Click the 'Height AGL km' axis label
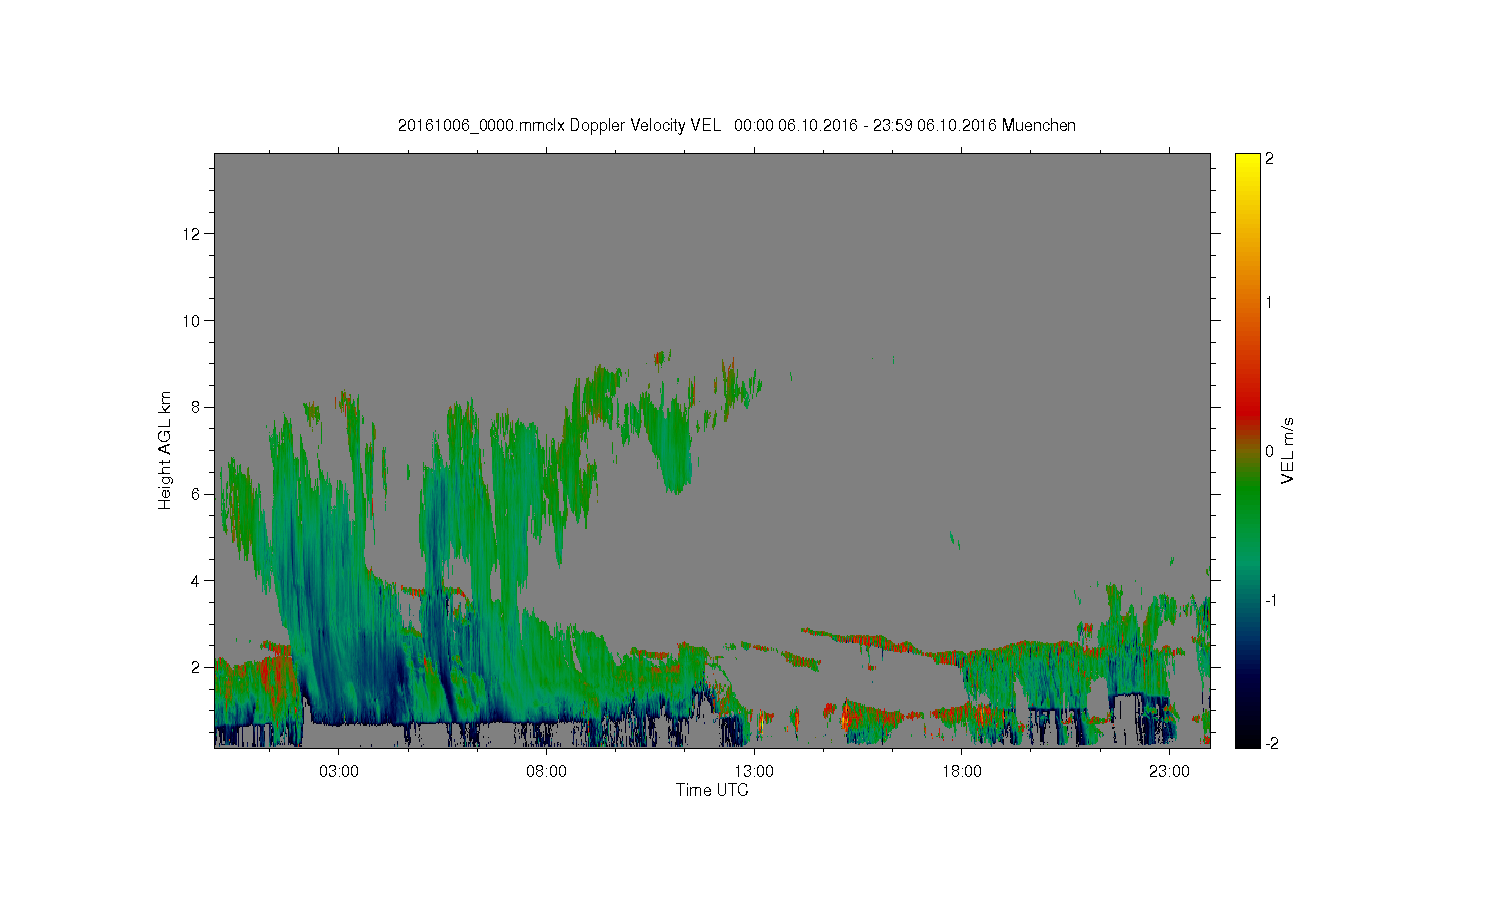 click(x=165, y=450)
